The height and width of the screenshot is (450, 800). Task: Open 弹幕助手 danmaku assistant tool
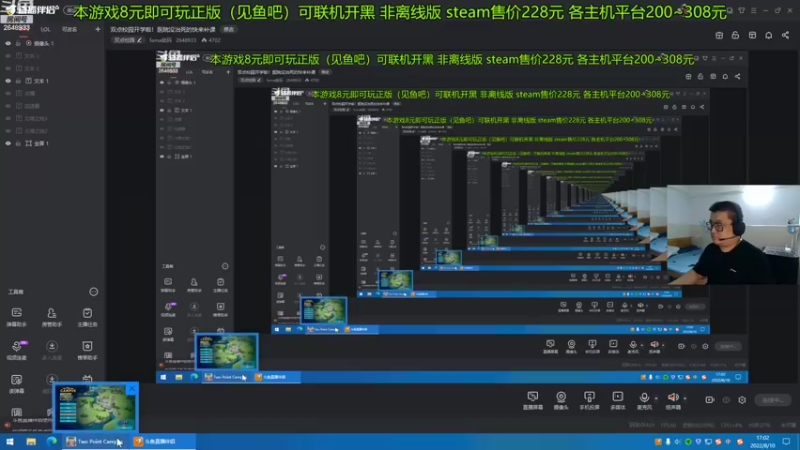tap(16, 317)
